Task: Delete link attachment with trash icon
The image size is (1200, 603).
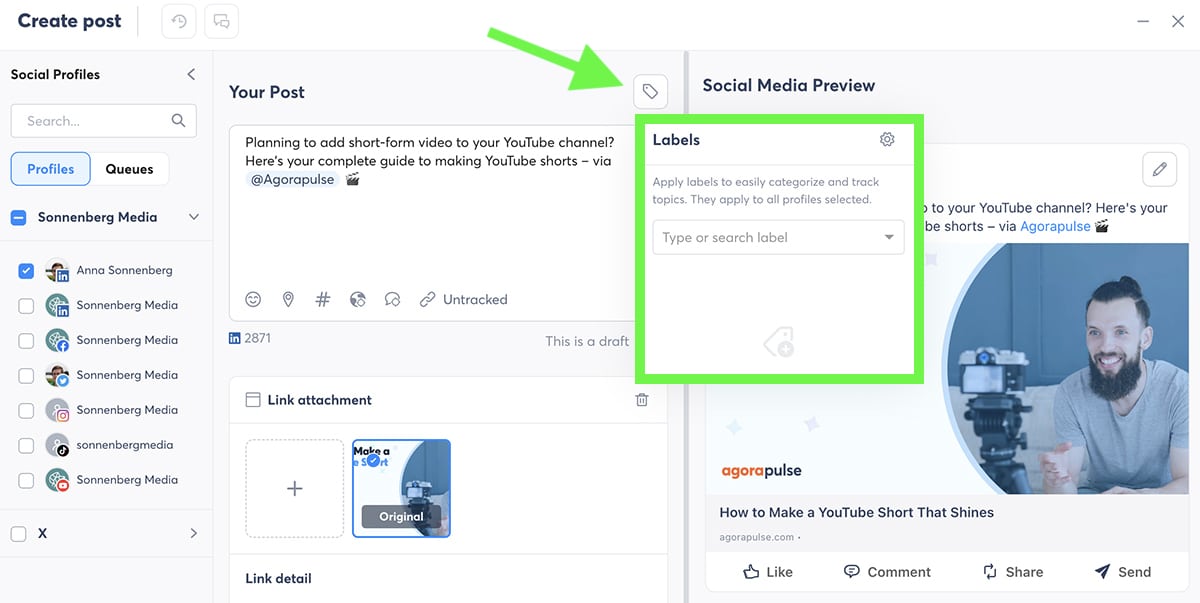Action: (x=642, y=400)
